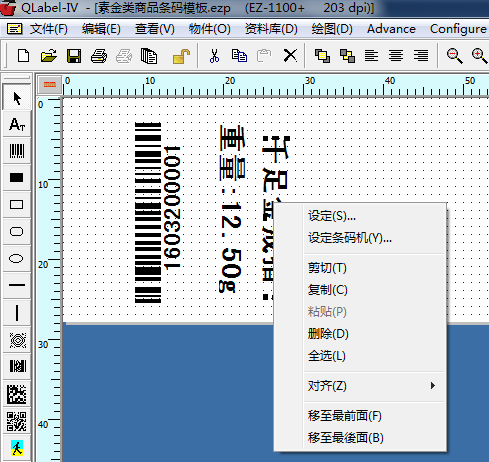Select the filled rectangle tool
Viewport: 489px width, 462px height.
(x=17, y=178)
